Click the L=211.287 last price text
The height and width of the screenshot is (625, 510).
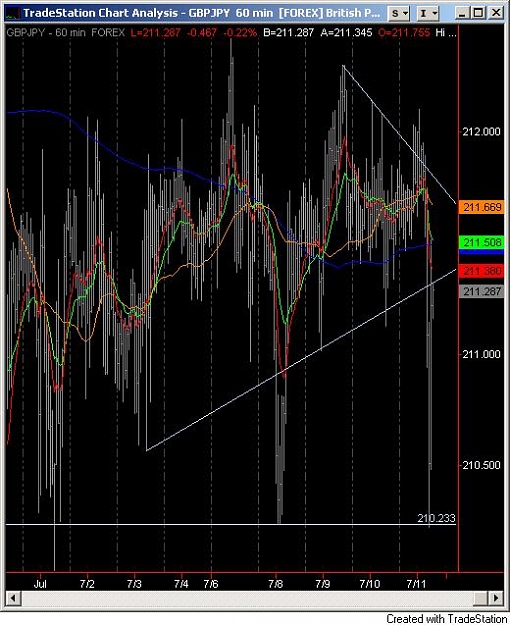click(156, 32)
